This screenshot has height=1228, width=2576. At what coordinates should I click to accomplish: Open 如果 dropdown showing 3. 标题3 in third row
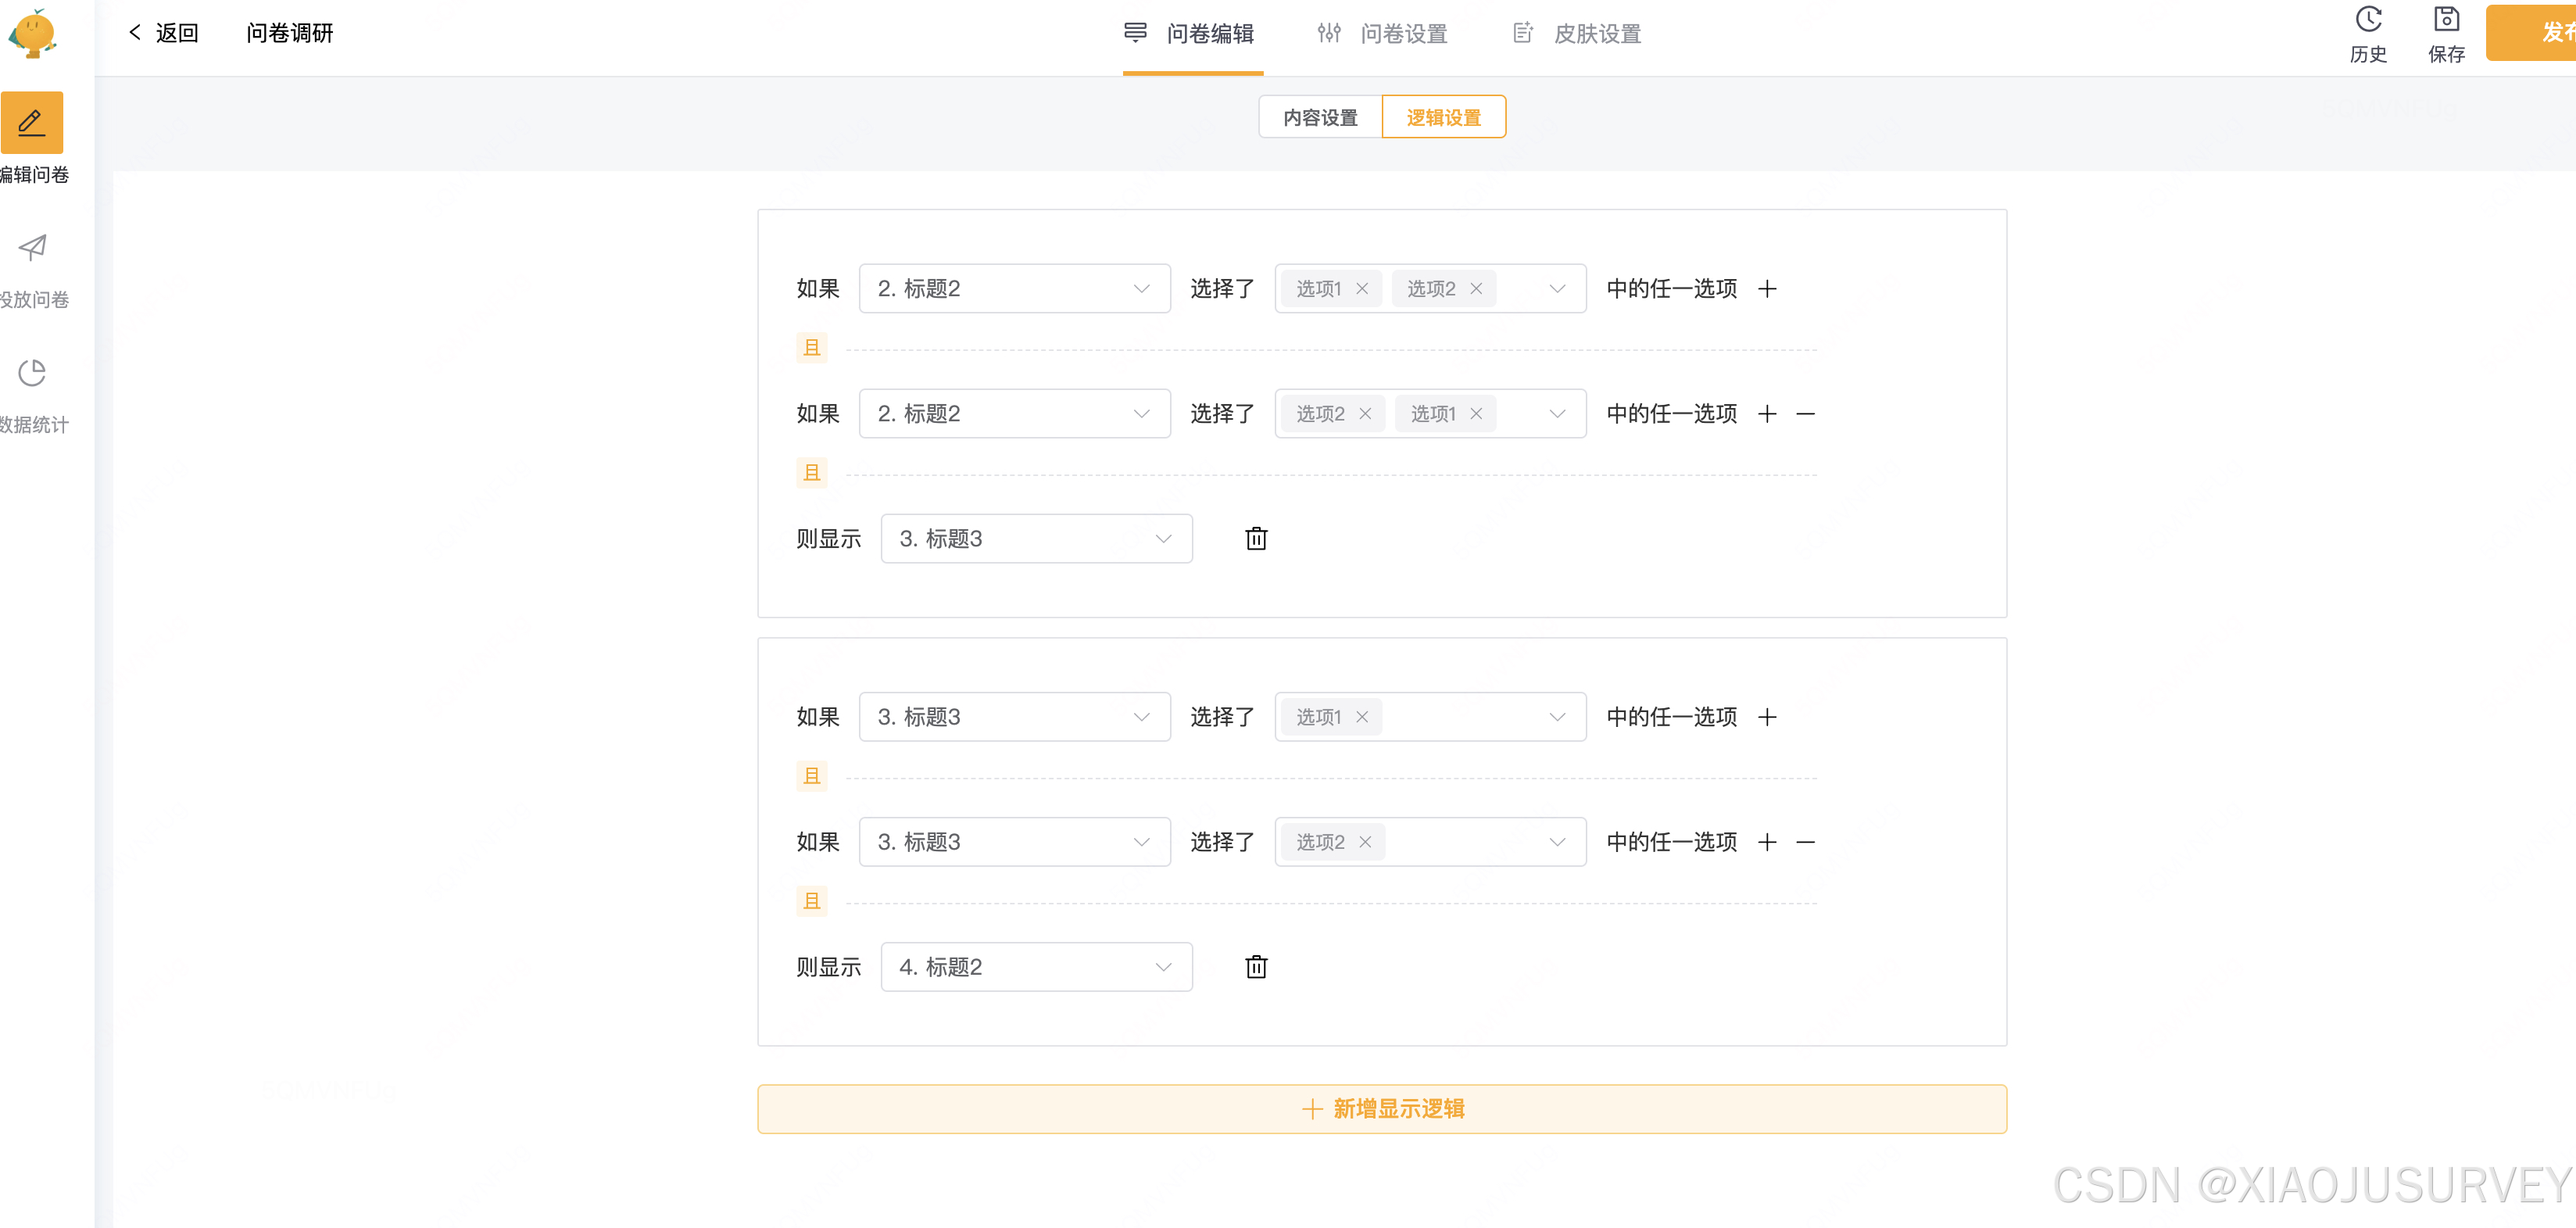1014,717
